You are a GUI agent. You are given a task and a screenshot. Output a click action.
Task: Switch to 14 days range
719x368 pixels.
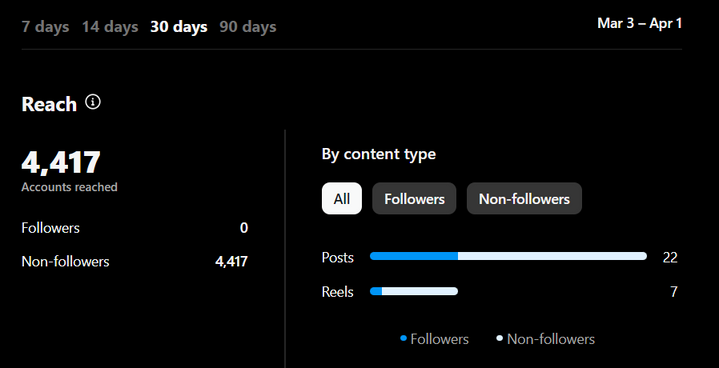click(110, 27)
